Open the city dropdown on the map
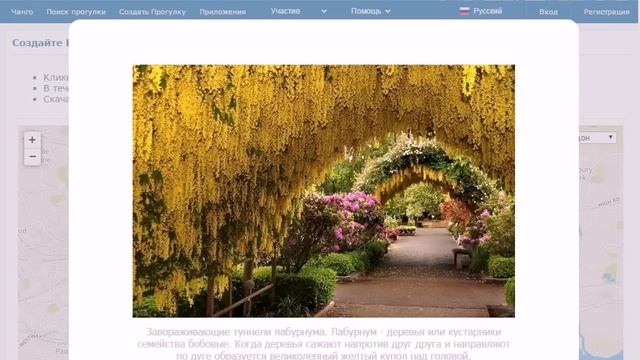 point(598,138)
